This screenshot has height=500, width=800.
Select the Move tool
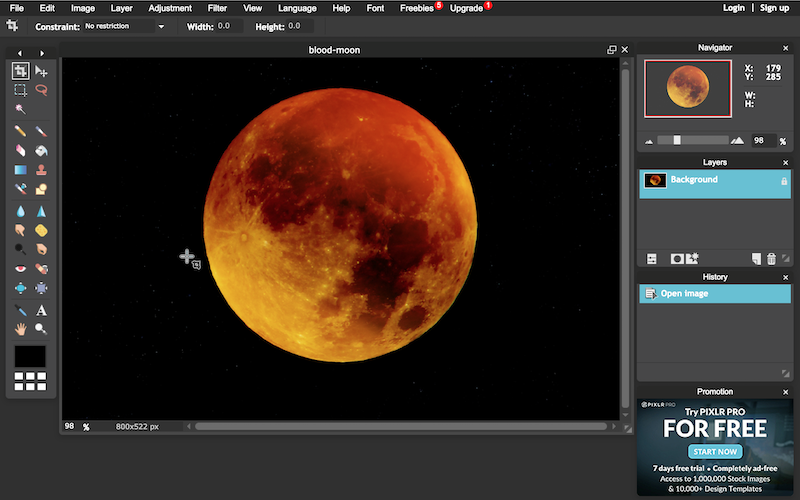tap(41, 71)
